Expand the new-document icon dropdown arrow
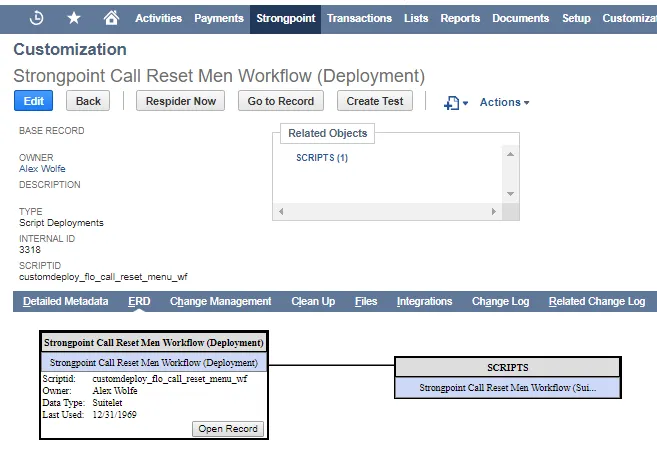Screen dimensions: 657x452 [x=465, y=103]
